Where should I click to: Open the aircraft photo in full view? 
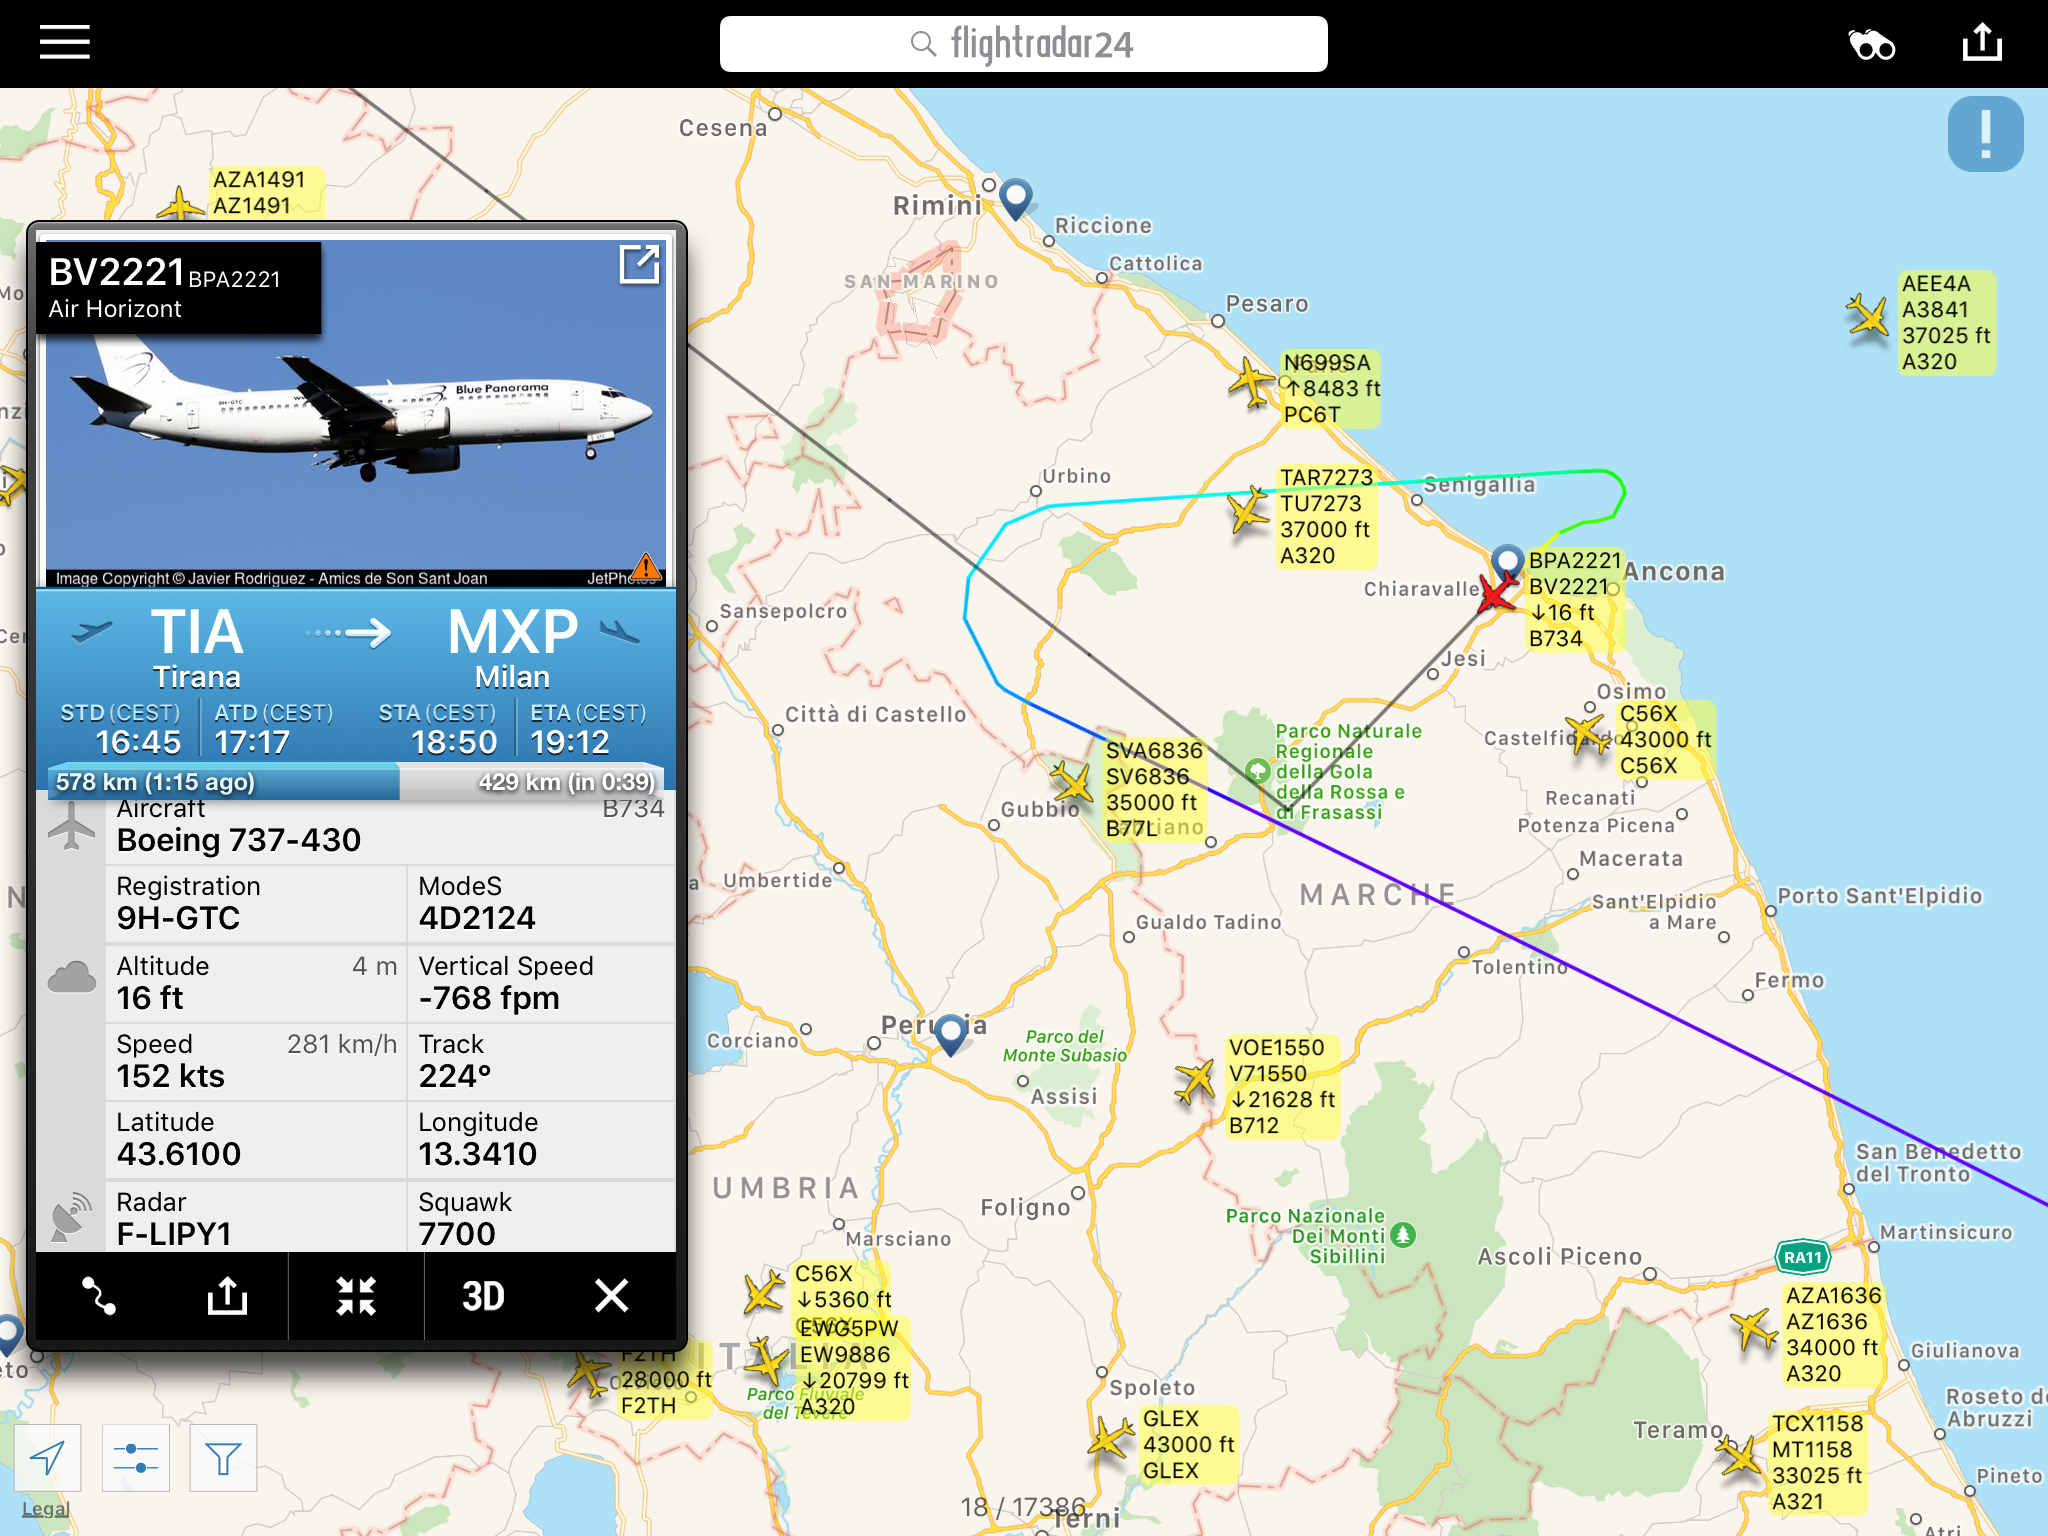[x=639, y=265]
